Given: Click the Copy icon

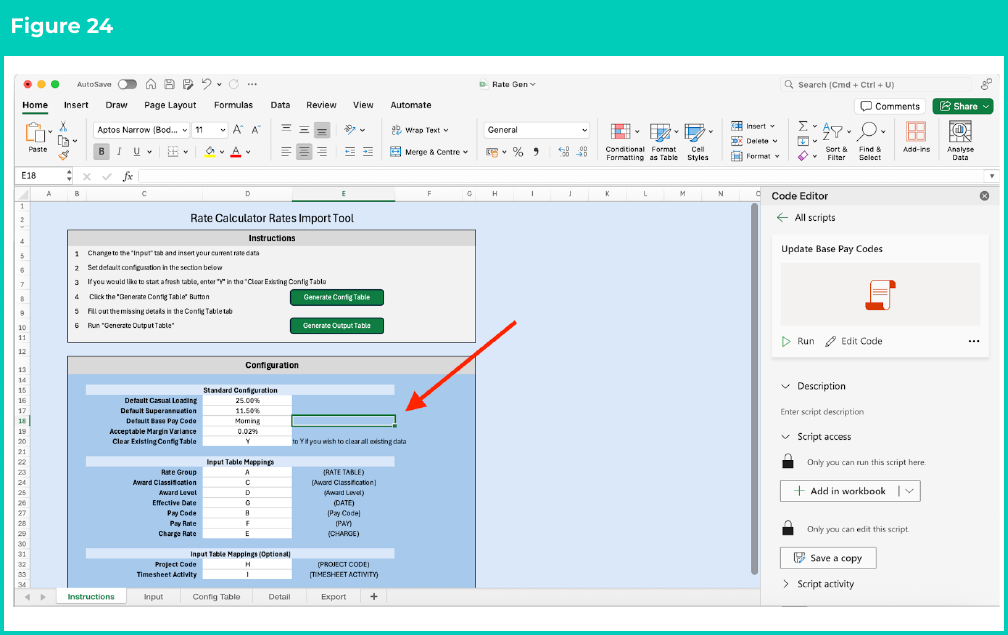Looking at the screenshot, I should tap(64, 140).
